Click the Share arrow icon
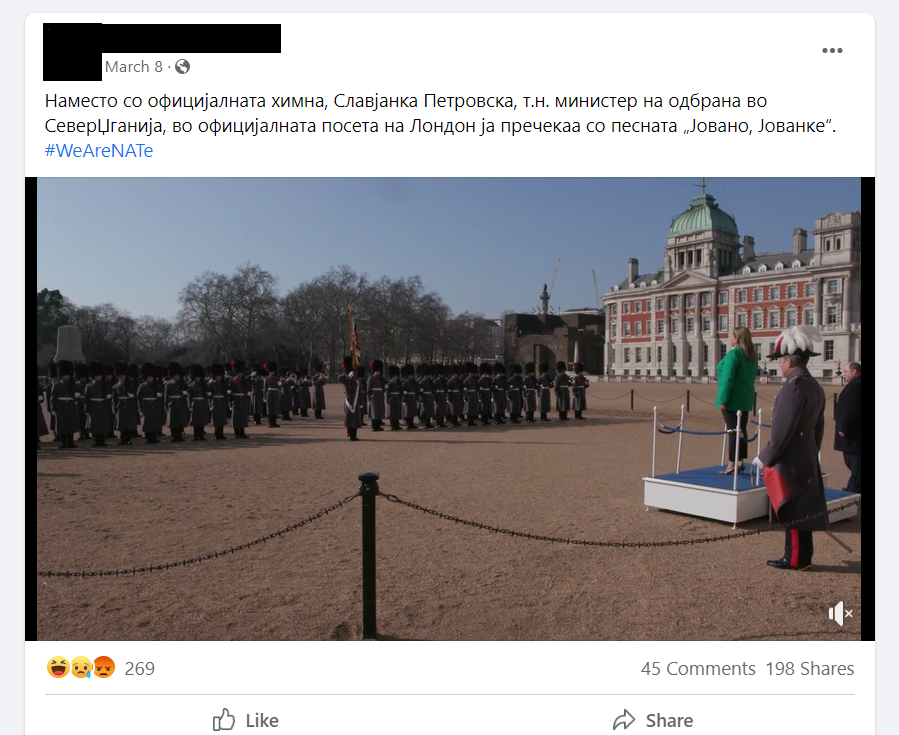Viewport: 899px width, 735px height. point(624,720)
